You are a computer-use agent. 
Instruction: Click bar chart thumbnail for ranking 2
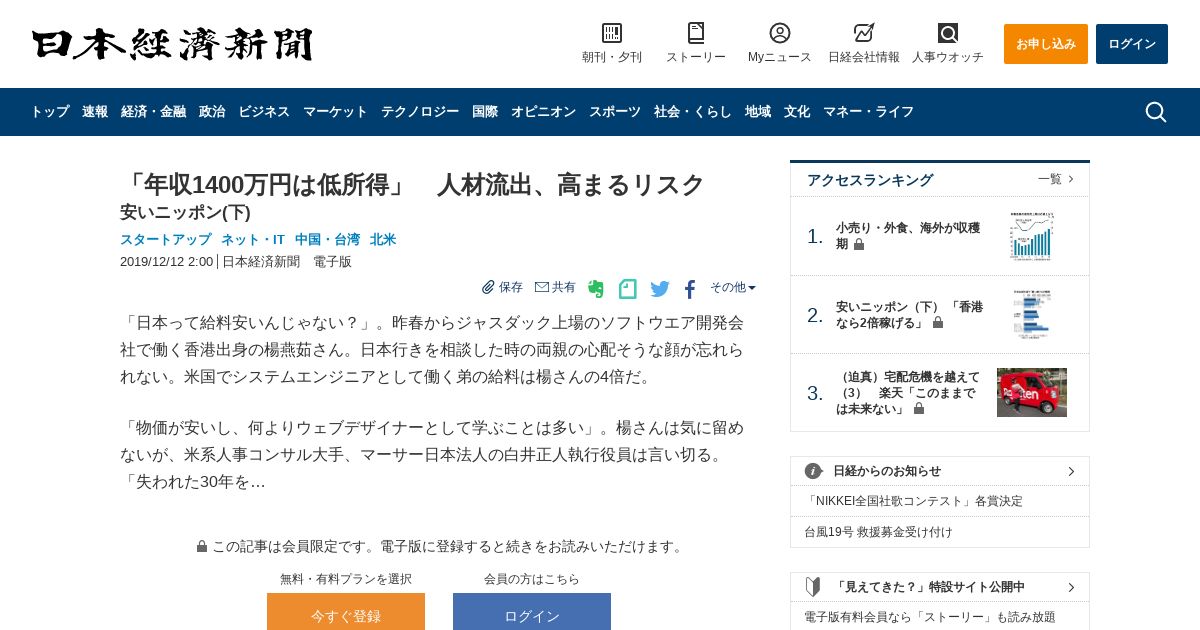pyautogui.click(x=1031, y=314)
